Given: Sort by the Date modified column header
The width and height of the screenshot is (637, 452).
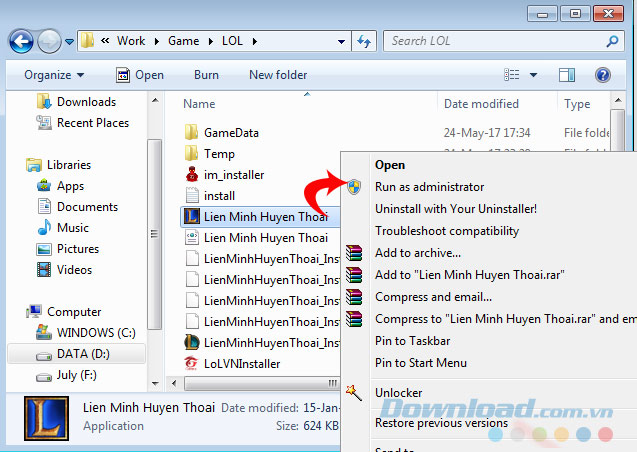Looking at the screenshot, I should pyautogui.click(x=481, y=104).
